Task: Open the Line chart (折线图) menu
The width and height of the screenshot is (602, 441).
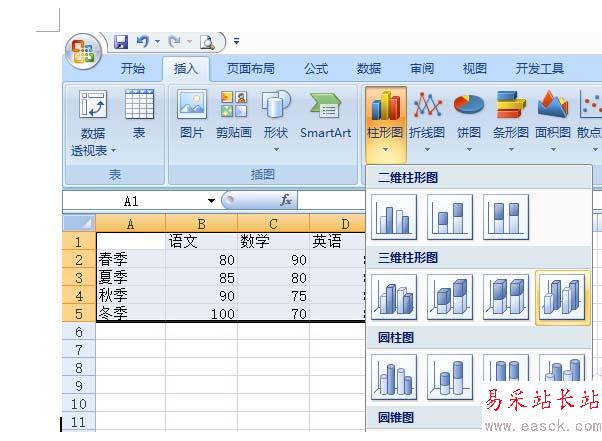Action: (x=427, y=123)
